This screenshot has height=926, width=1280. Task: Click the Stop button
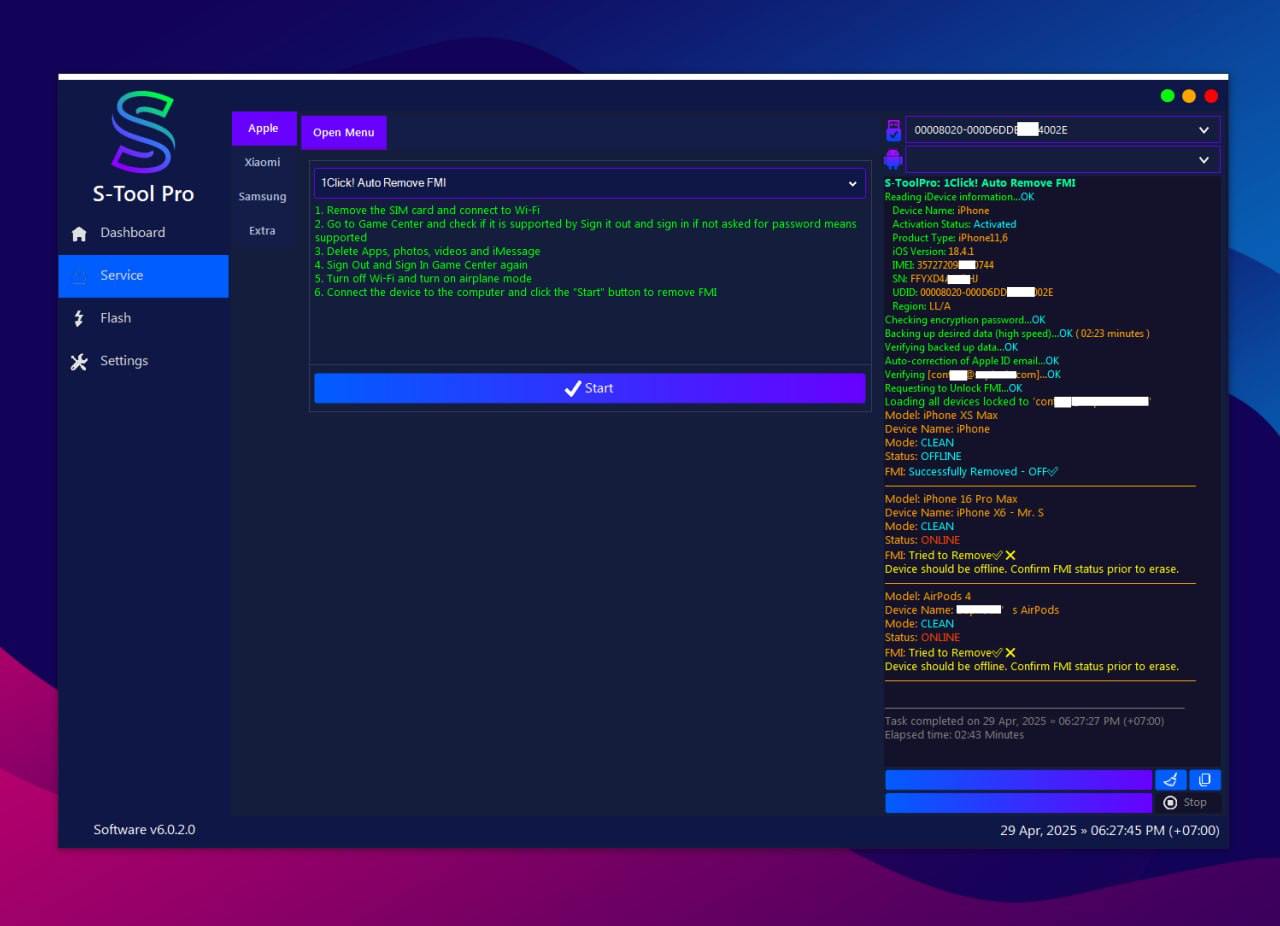click(x=1188, y=803)
